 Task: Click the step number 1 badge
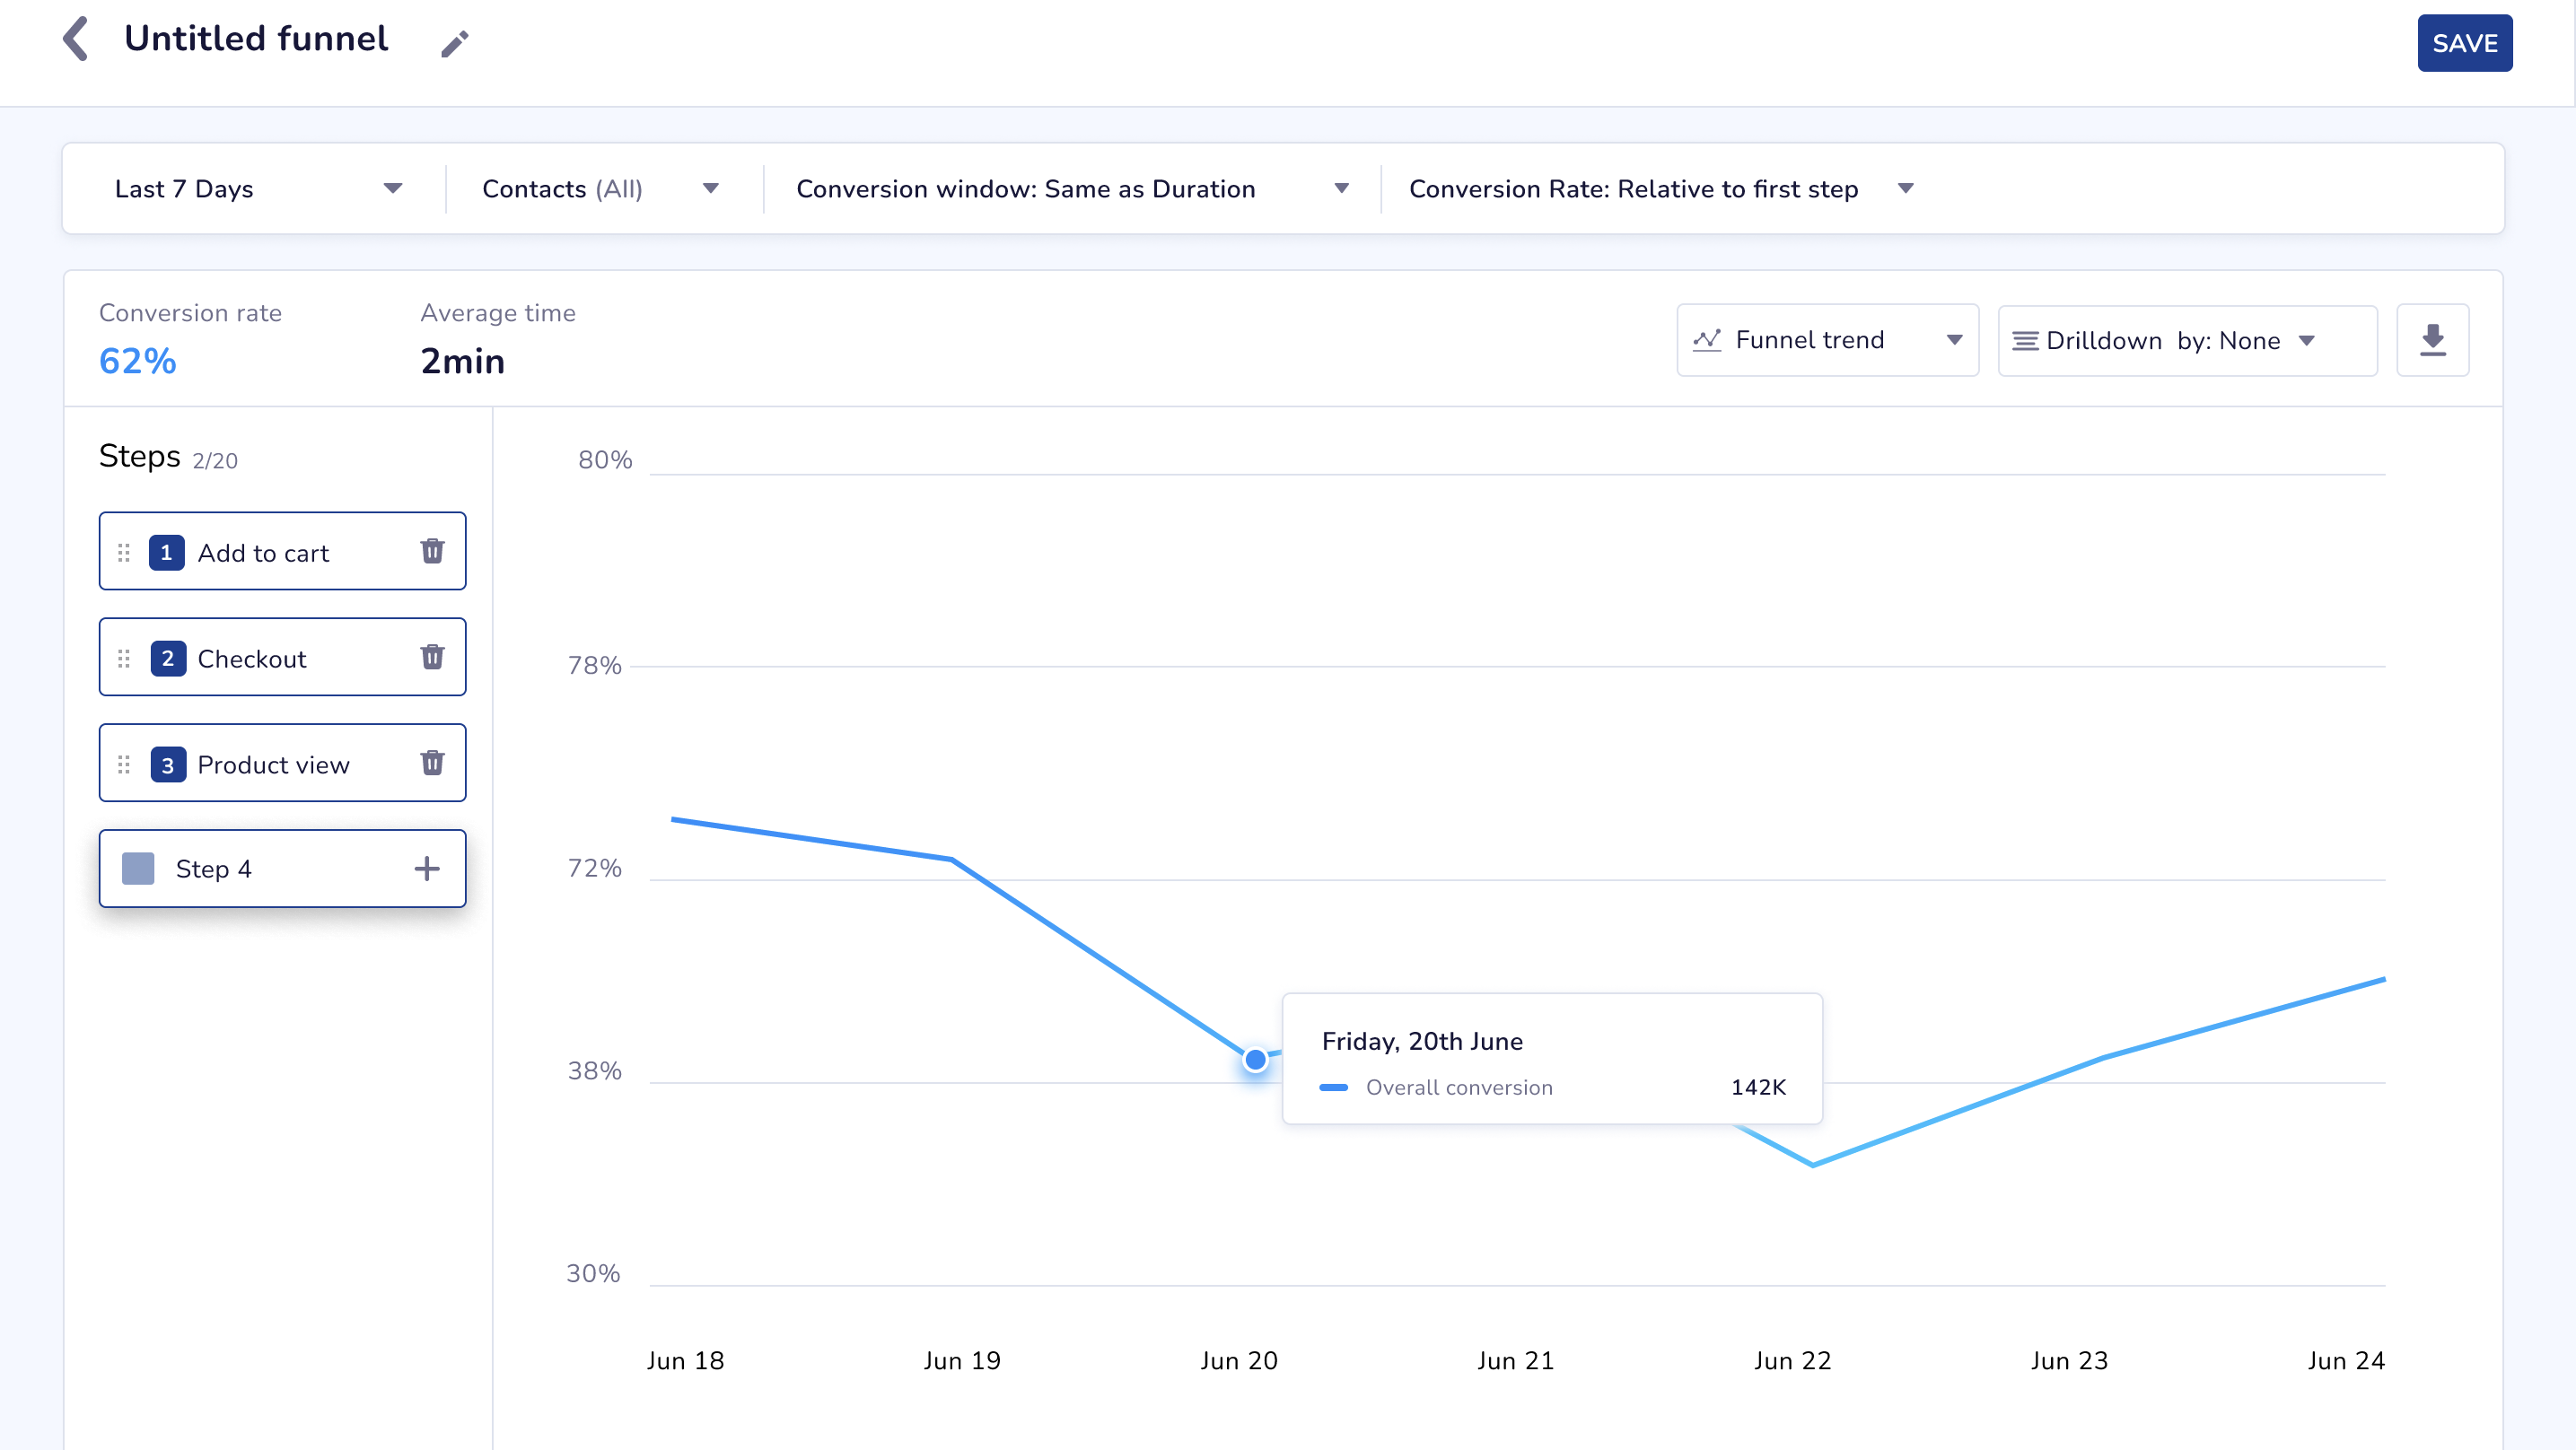coord(166,553)
